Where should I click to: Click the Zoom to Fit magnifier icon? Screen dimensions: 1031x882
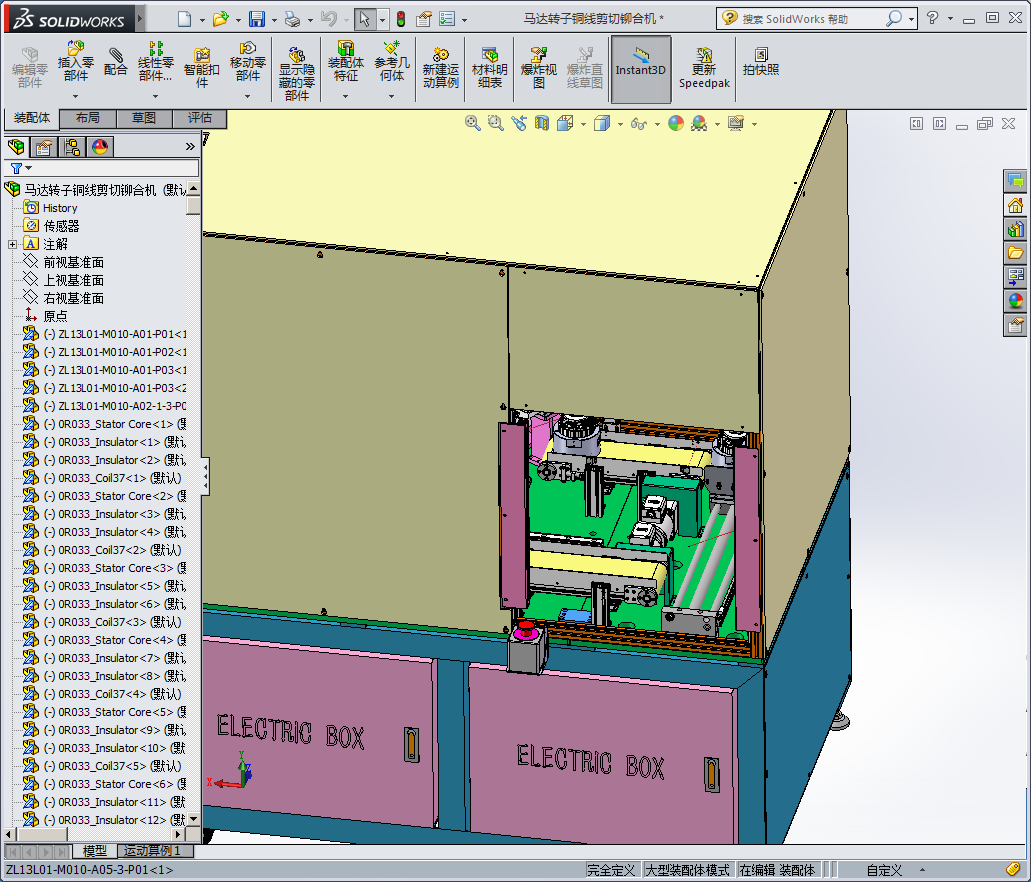[x=473, y=123]
